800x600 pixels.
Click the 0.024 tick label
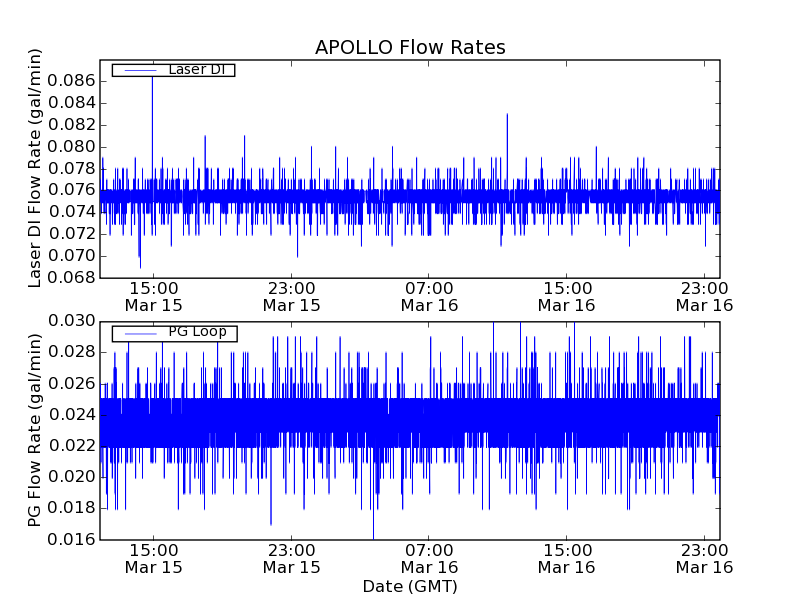tap(71, 414)
